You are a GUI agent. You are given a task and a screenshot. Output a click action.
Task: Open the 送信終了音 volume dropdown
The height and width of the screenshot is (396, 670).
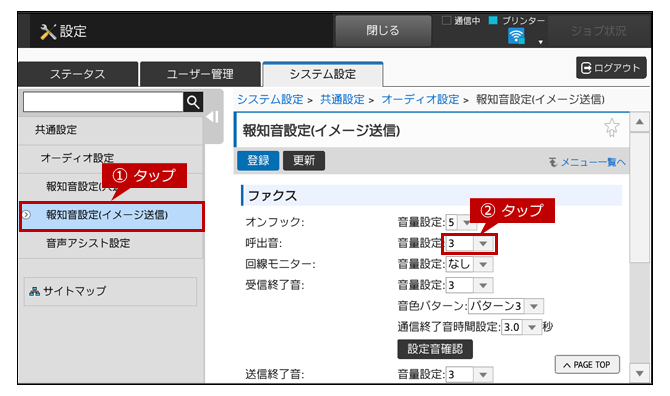[x=469, y=375]
